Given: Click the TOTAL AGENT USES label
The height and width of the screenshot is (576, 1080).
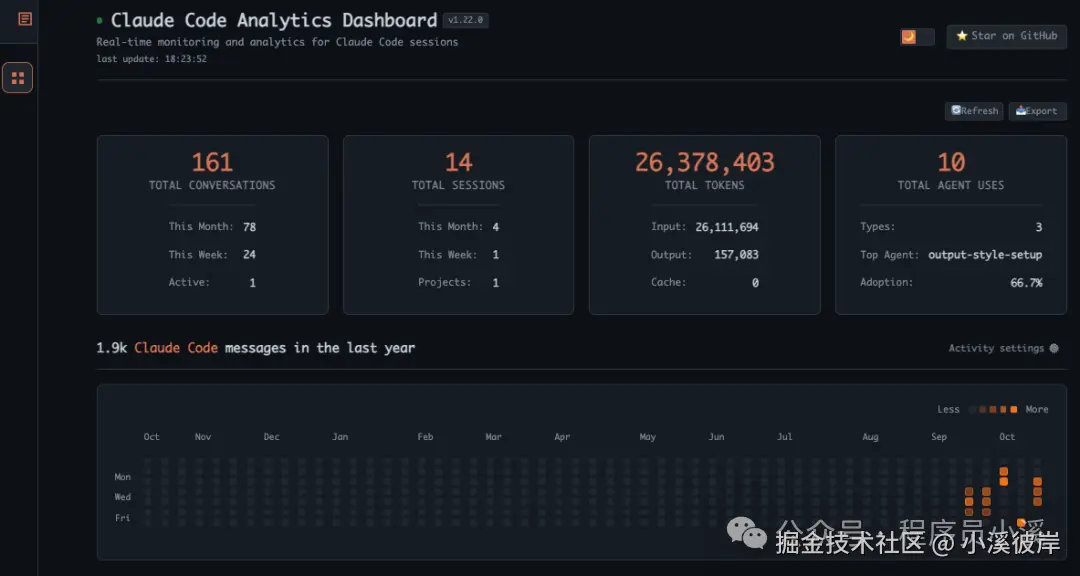Looking at the screenshot, I should (951, 185).
